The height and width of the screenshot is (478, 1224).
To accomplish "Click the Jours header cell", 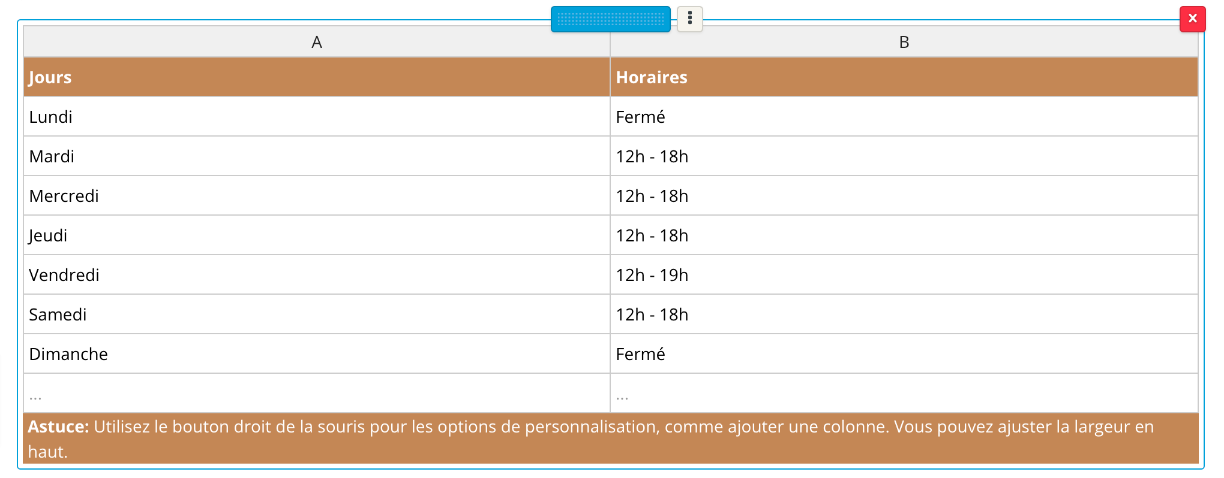I will point(317,77).
